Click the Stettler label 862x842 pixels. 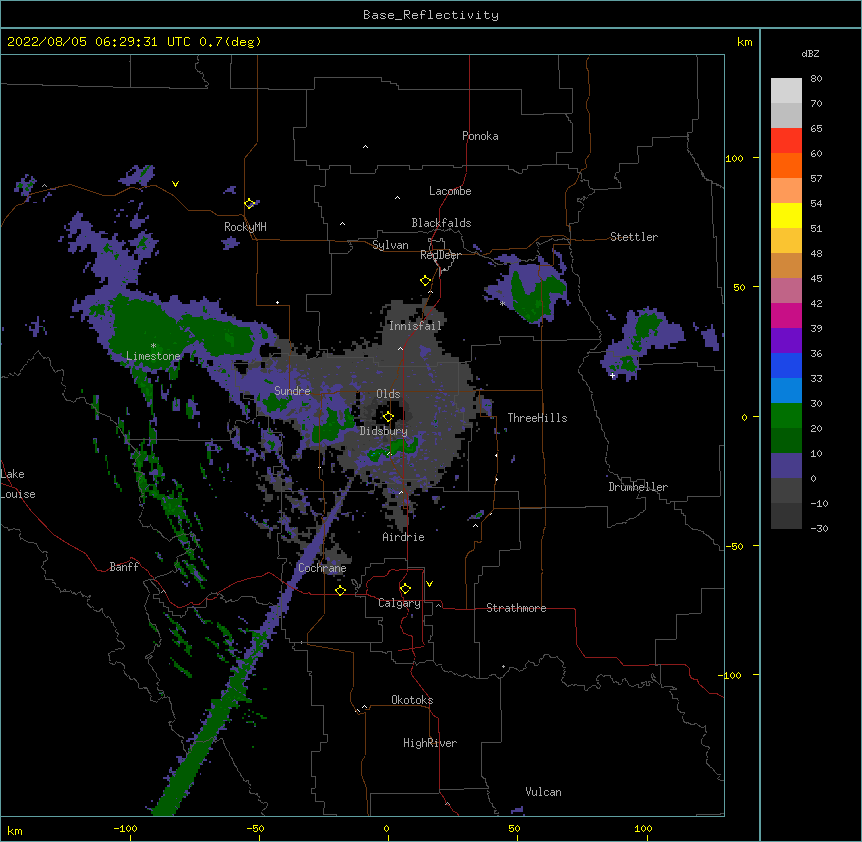634,237
